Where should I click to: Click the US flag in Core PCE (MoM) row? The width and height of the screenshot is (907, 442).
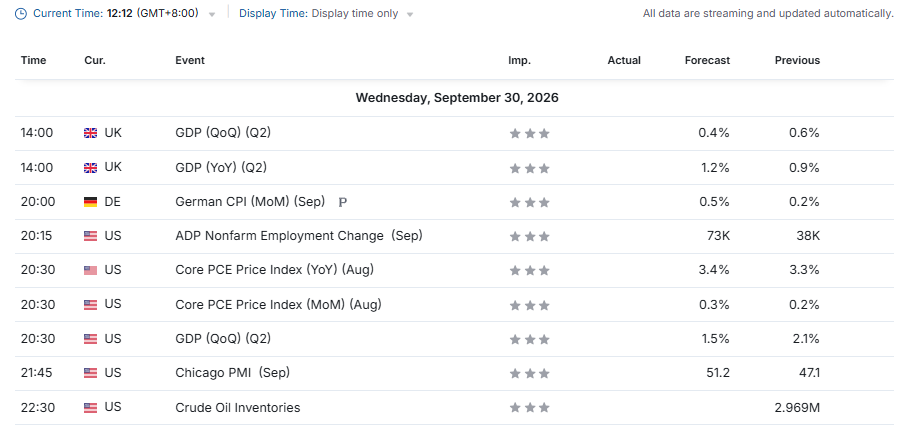[90, 304]
